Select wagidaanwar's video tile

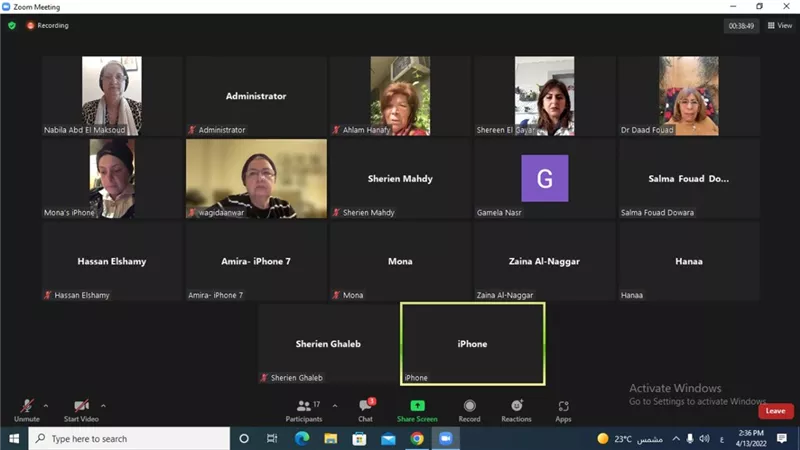(256, 179)
